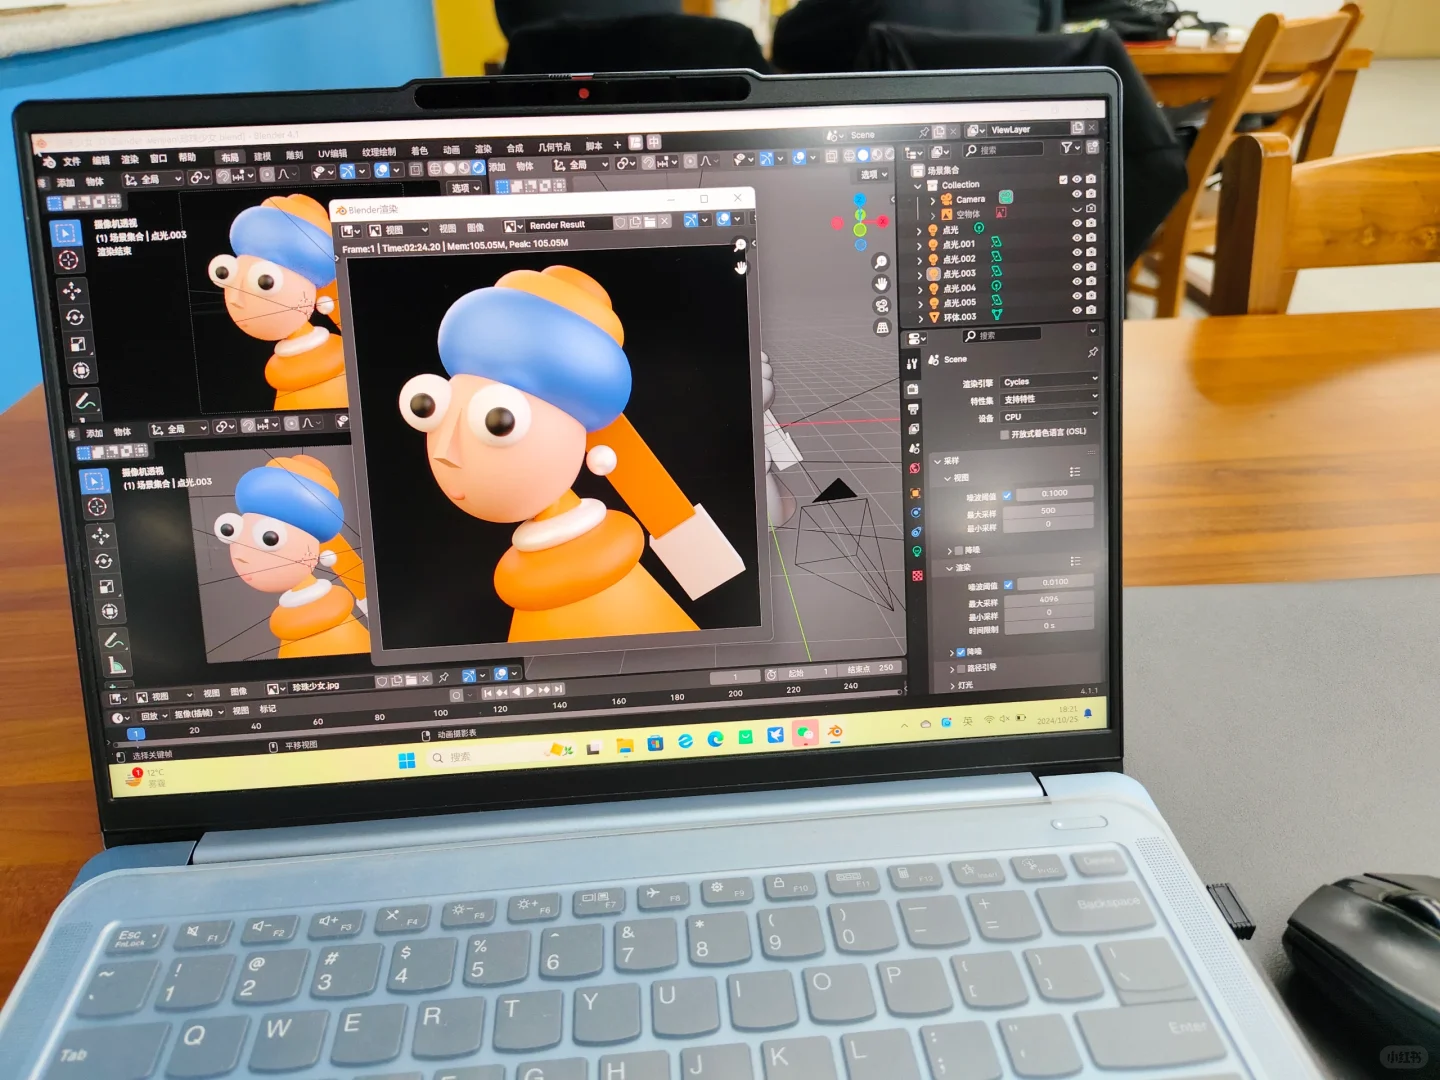Click the viewport 最大采样 500 field
The image size is (1440, 1080).
coord(1048,511)
